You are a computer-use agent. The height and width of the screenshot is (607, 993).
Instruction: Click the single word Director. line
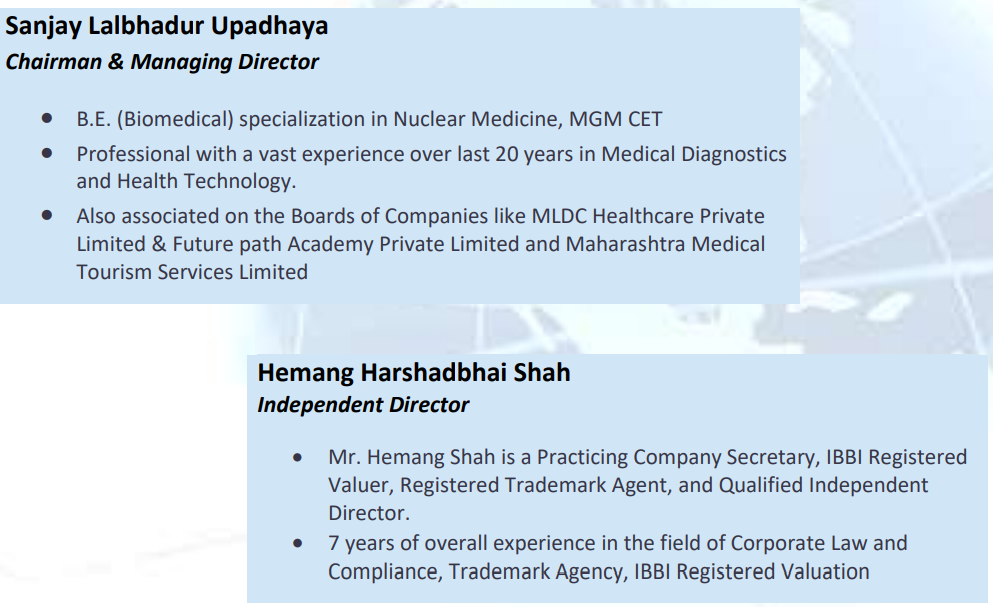click(369, 513)
